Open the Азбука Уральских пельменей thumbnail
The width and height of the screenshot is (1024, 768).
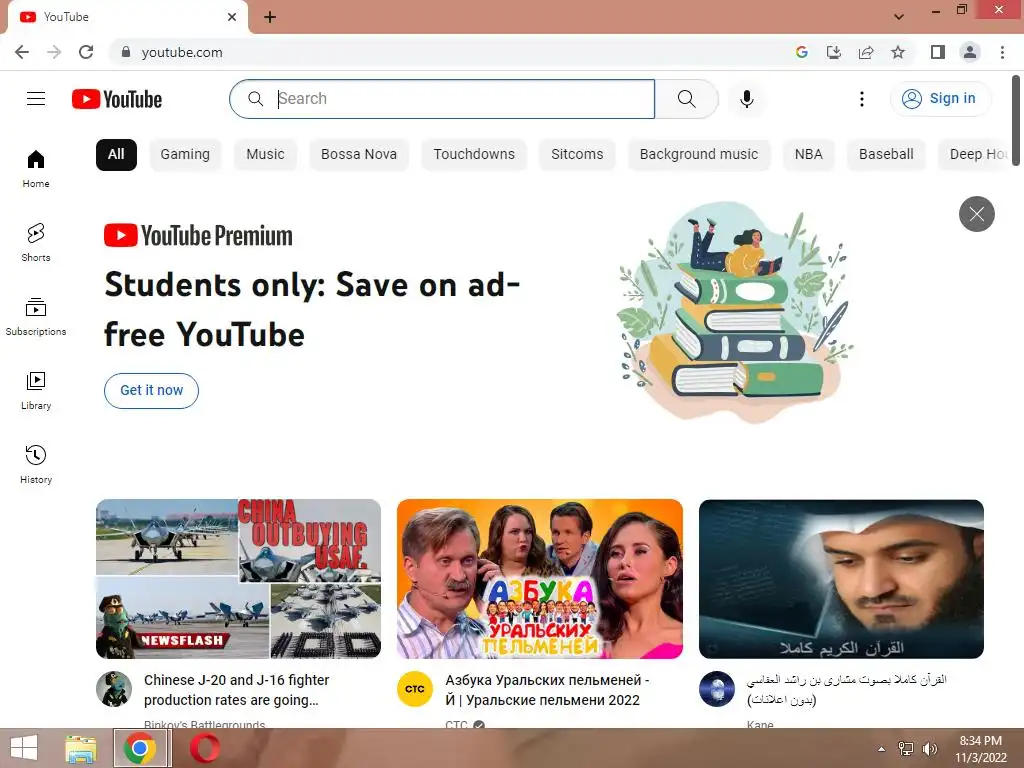539,579
